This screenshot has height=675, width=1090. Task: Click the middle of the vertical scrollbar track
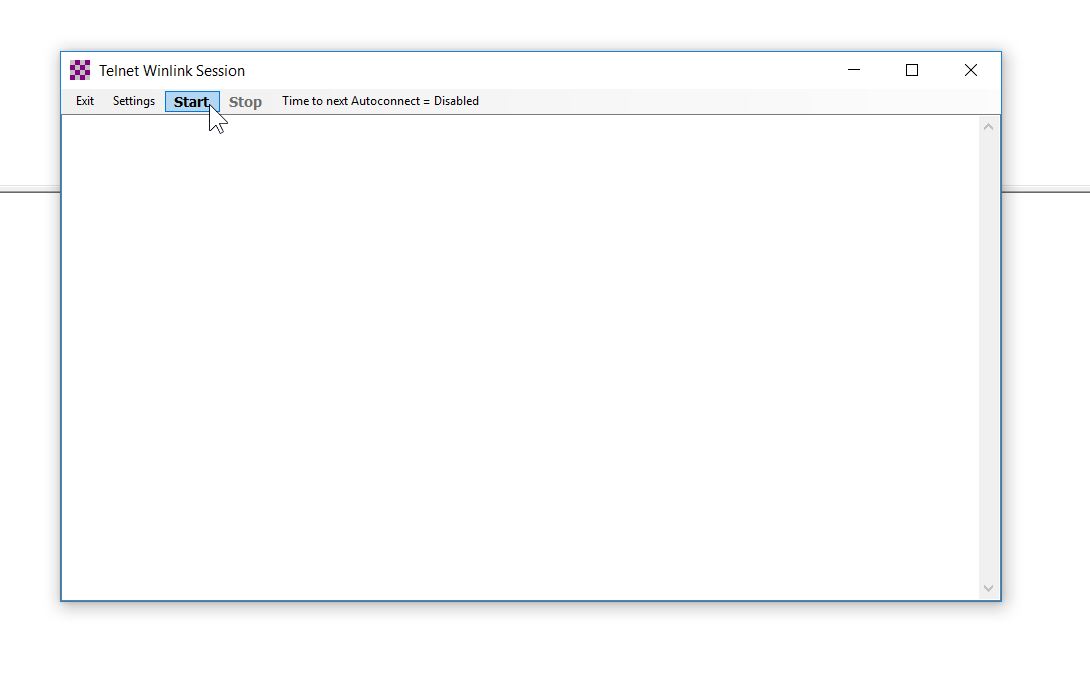tap(988, 358)
